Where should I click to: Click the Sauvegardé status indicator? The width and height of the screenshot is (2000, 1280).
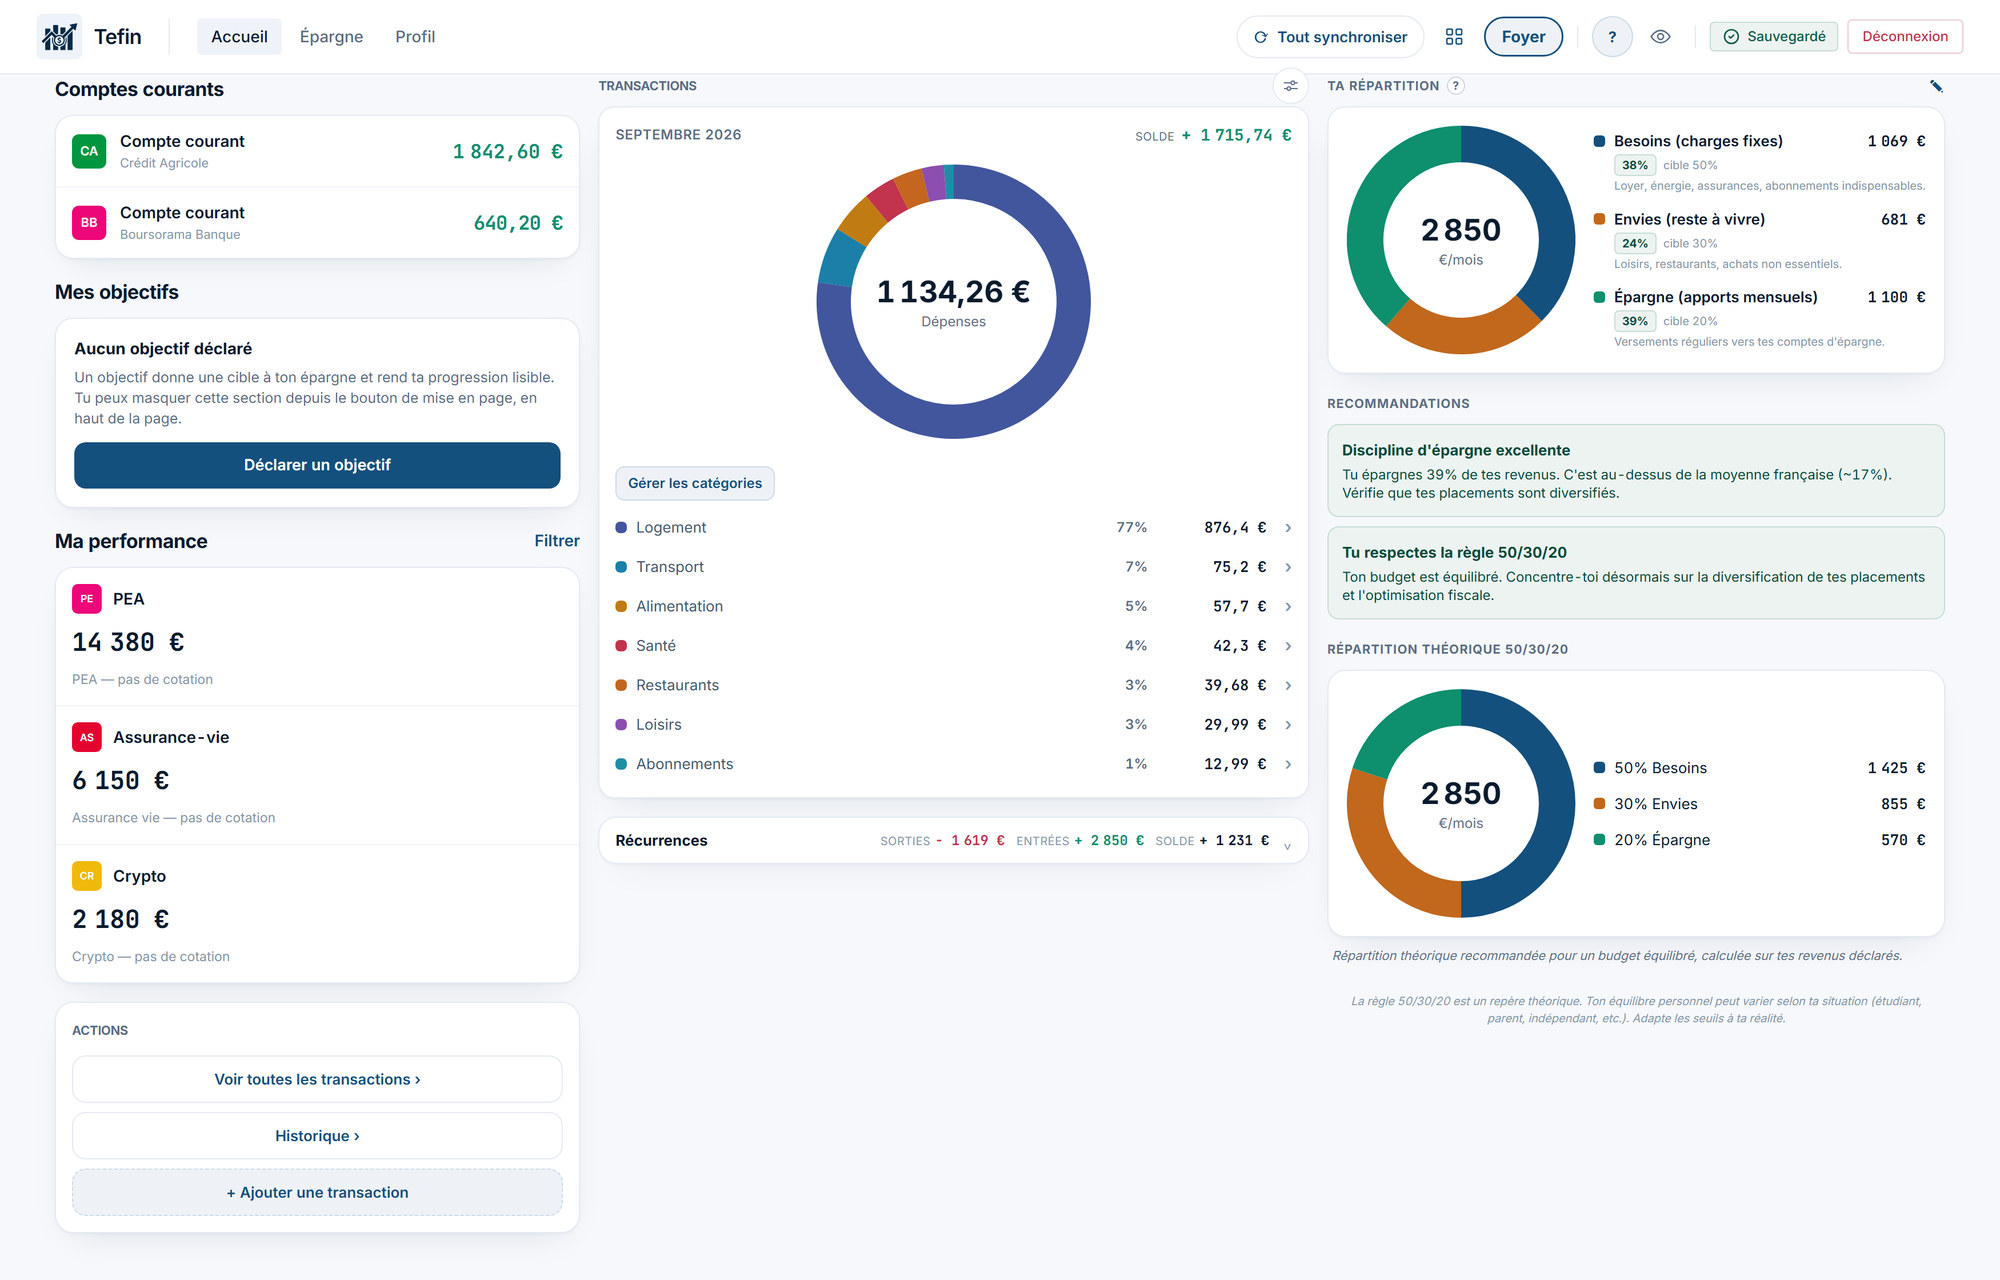pyautogui.click(x=1774, y=37)
